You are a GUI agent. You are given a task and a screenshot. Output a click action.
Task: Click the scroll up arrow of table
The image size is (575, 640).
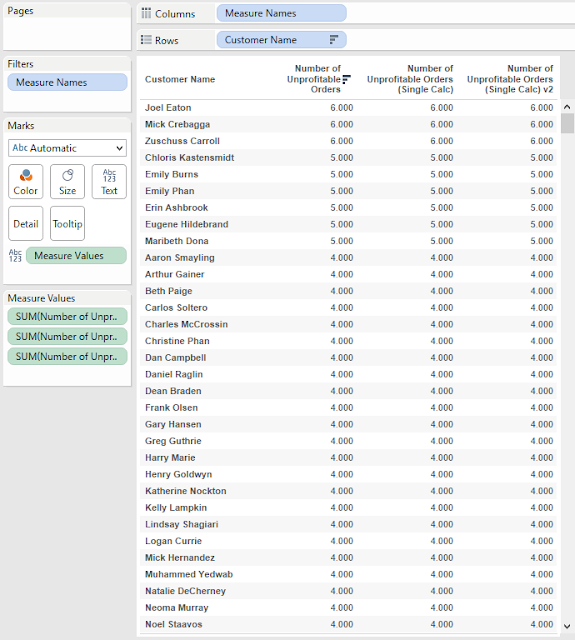(567, 107)
